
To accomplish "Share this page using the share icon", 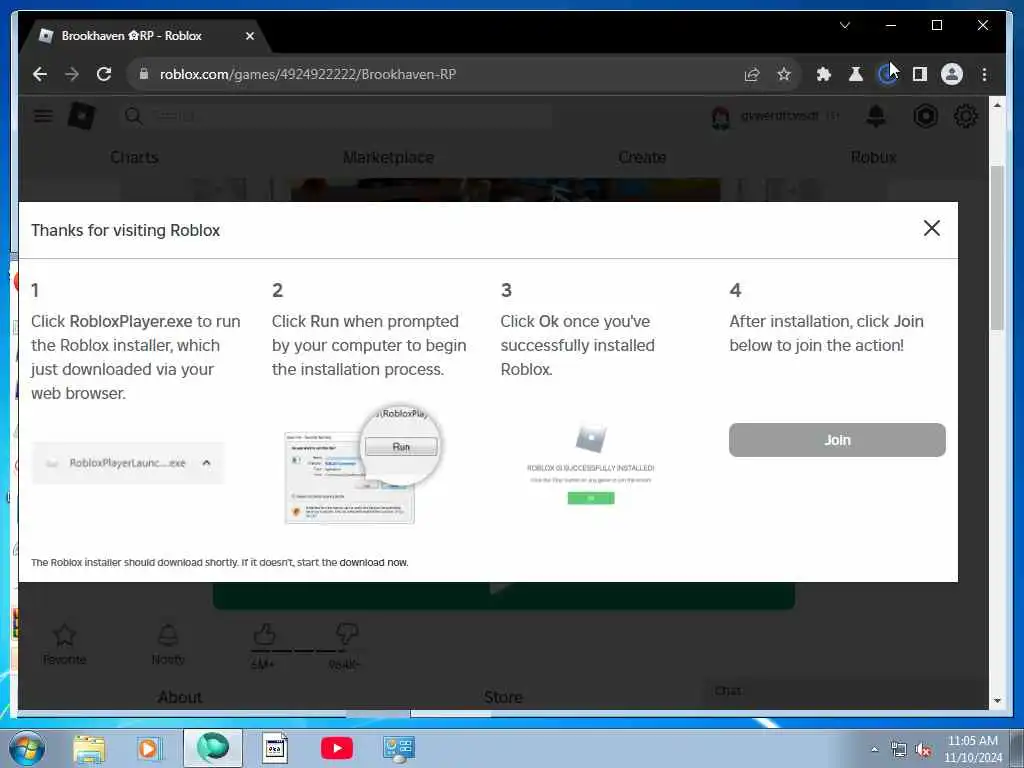I will 752,74.
